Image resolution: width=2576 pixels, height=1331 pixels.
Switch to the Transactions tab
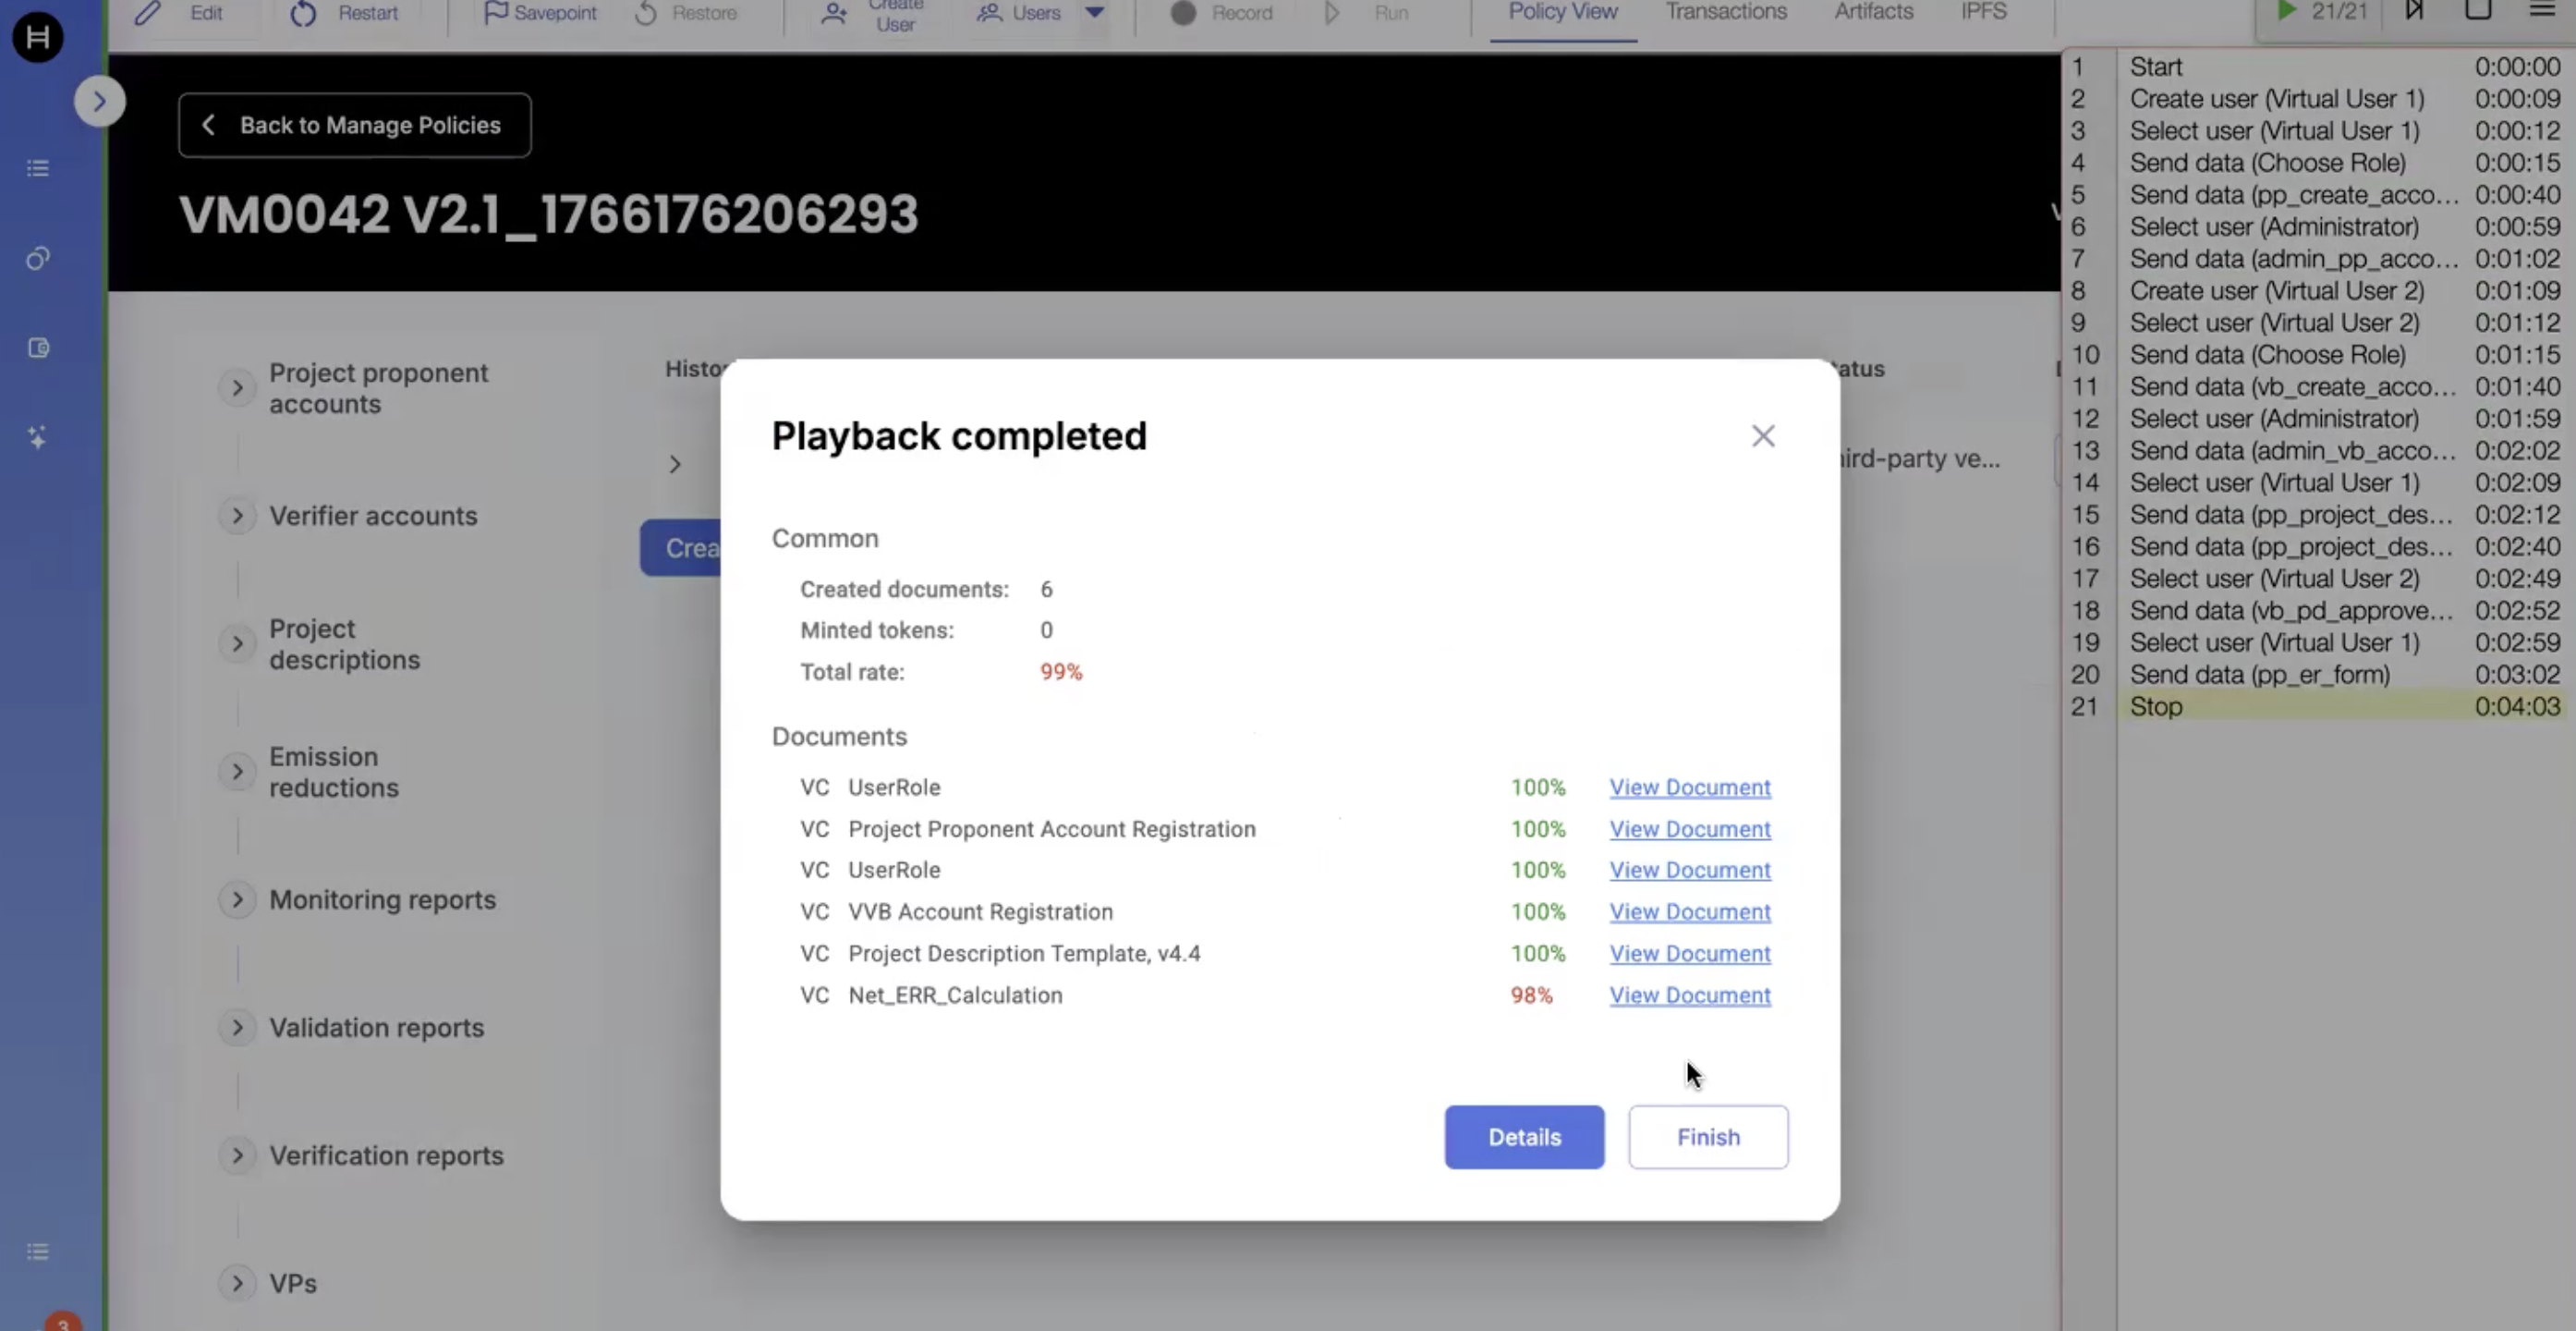[x=1725, y=12]
